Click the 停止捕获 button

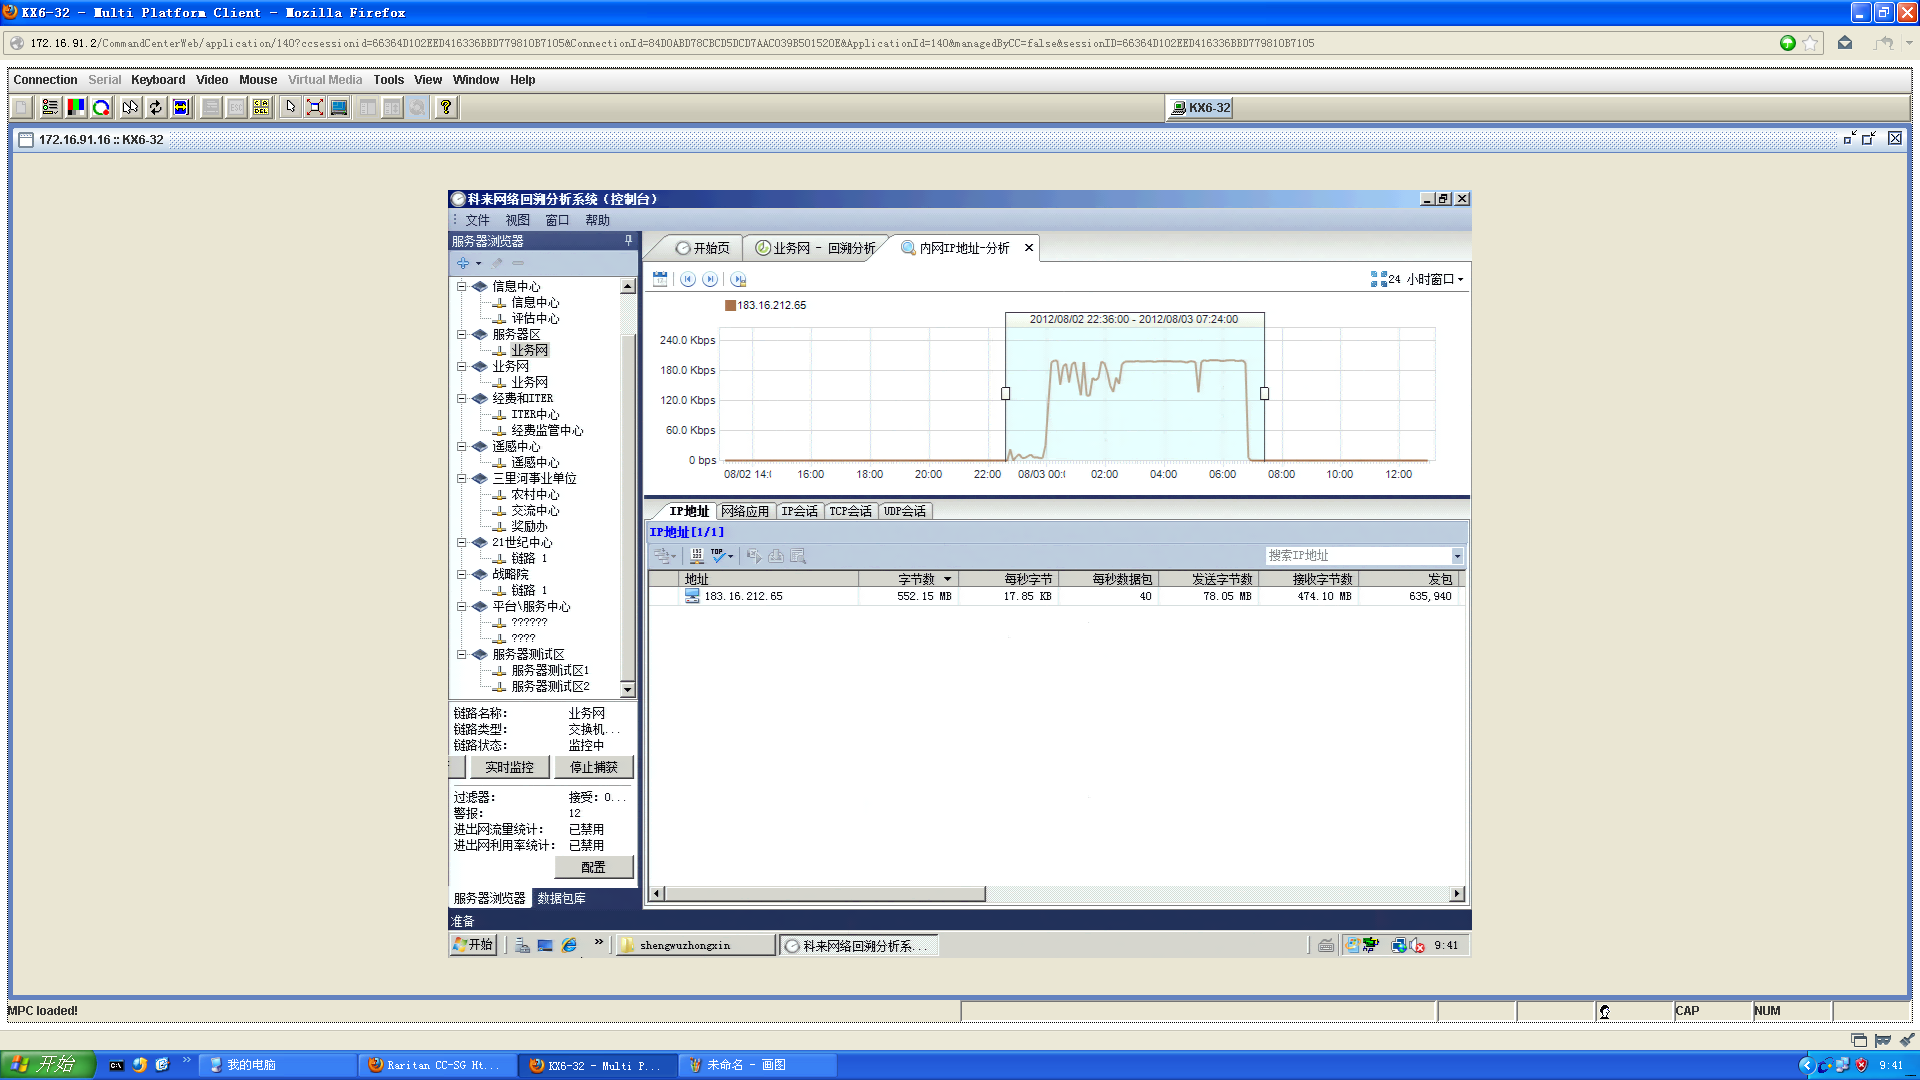[x=594, y=767]
